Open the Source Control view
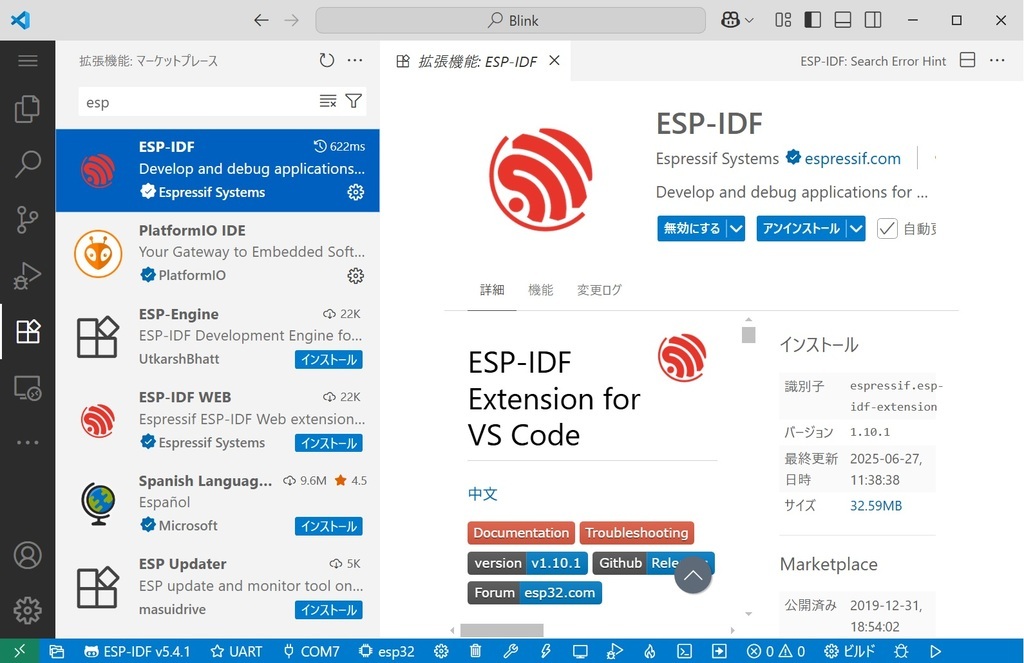The width and height of the screenshot is (1024, 663). (27, 220)
